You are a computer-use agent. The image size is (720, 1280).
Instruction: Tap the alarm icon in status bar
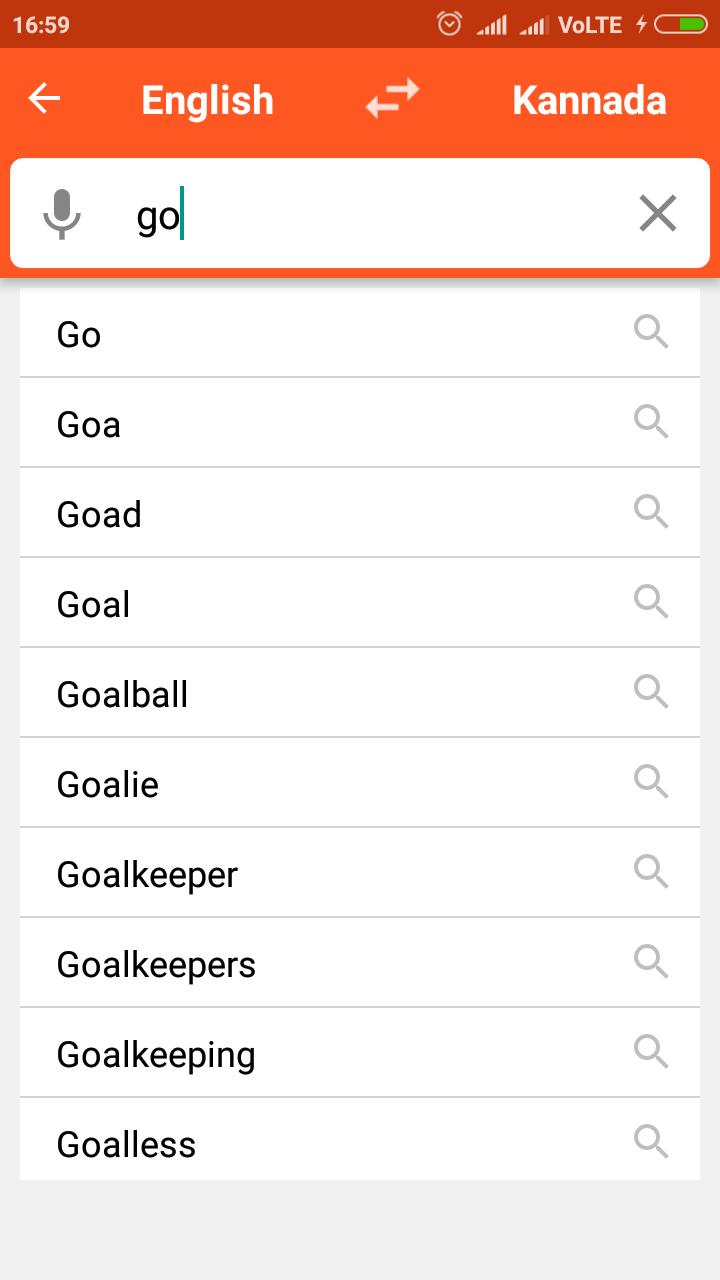(450, 24)
